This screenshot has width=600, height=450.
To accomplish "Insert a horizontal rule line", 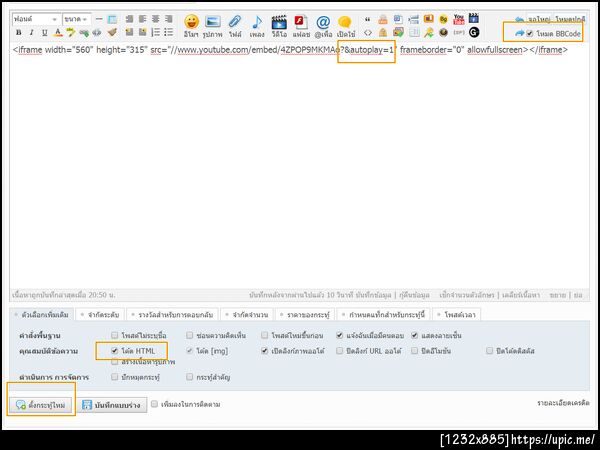I will [x=99, y=19].
